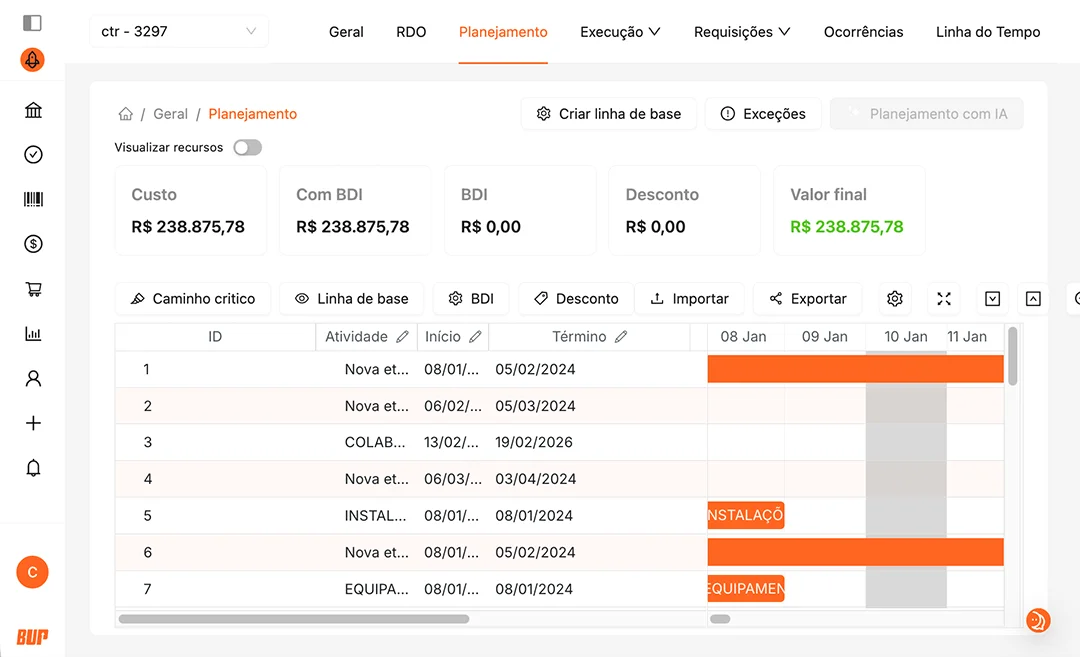
Task: Expand the Execução menu
Action: pyautogui.click(x=620, y=32)
